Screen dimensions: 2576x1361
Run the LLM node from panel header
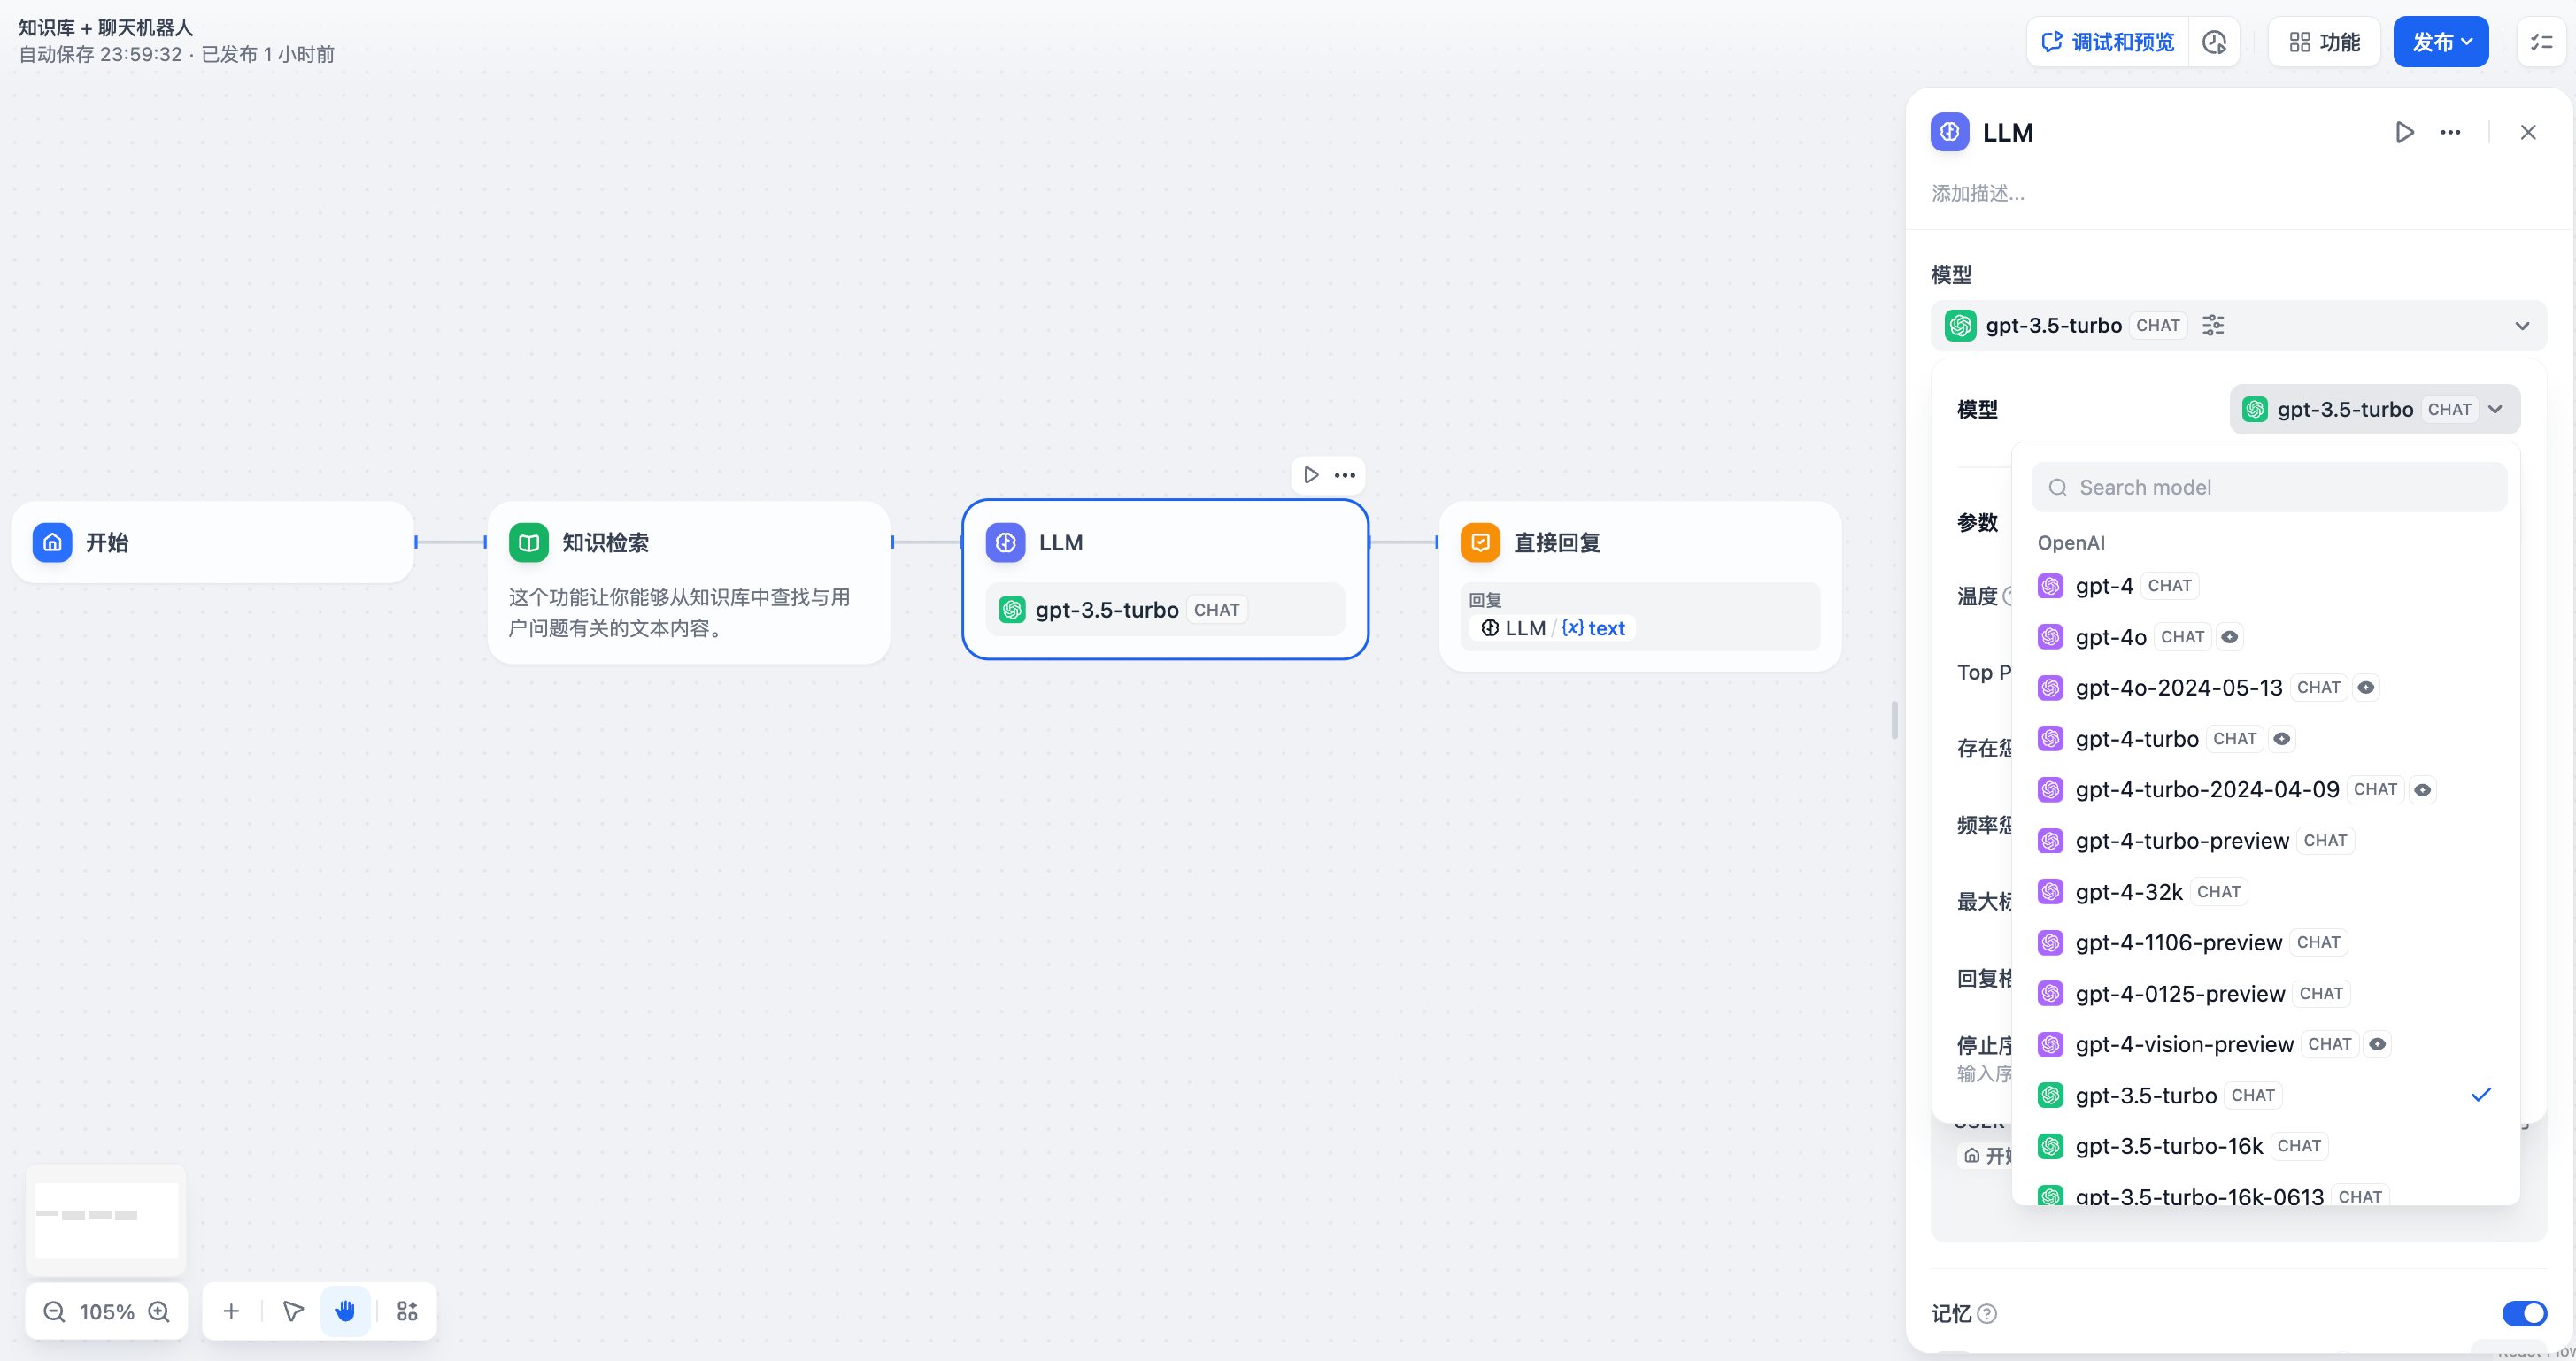[x=2404, y=132]
